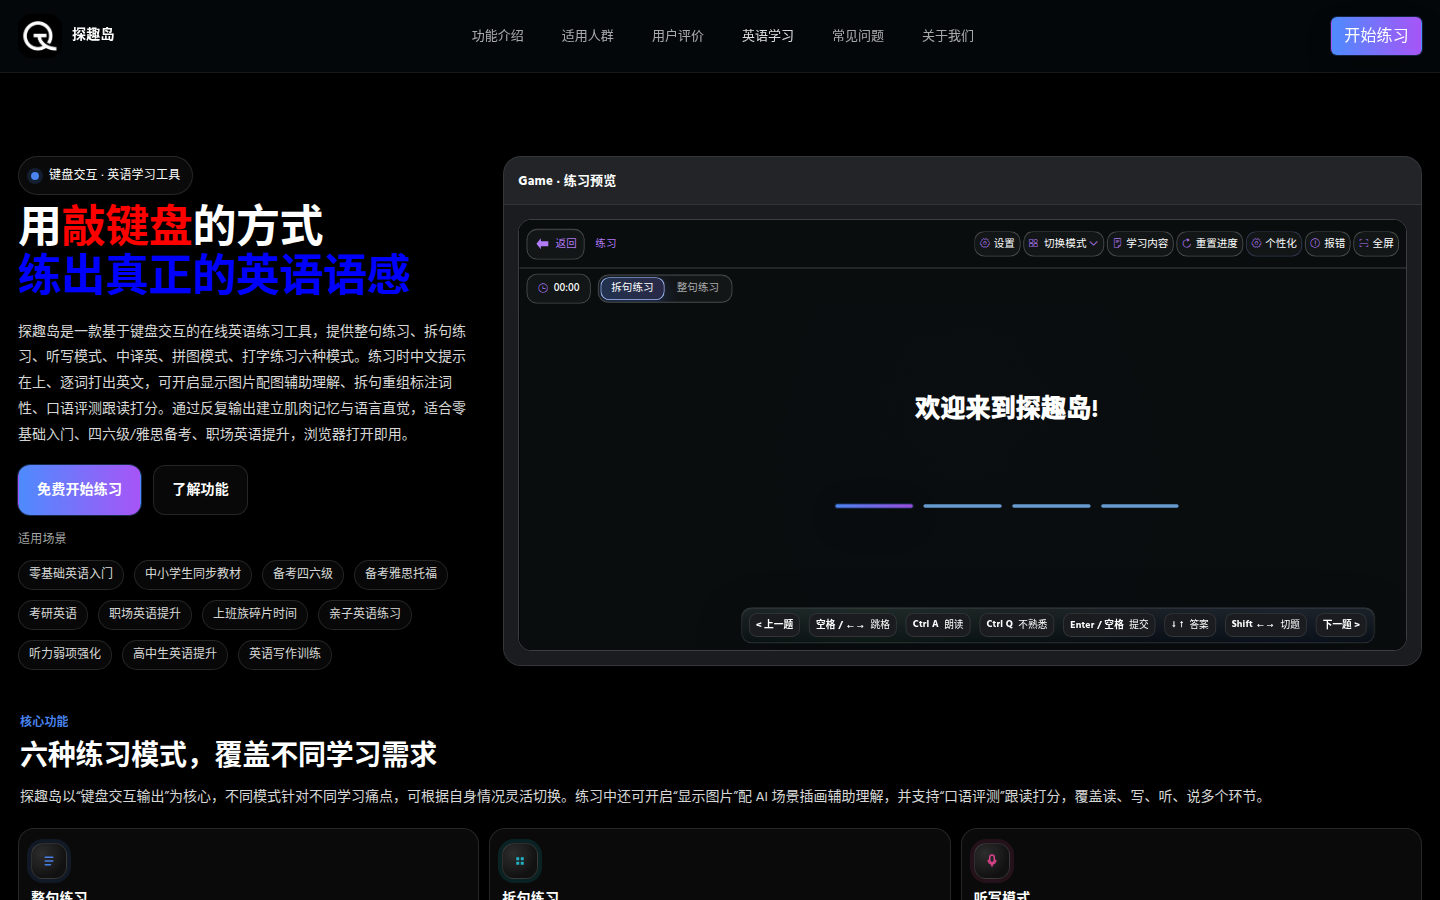
Task: Select the 备考雅思托福 tag
Action: point(401,574)
